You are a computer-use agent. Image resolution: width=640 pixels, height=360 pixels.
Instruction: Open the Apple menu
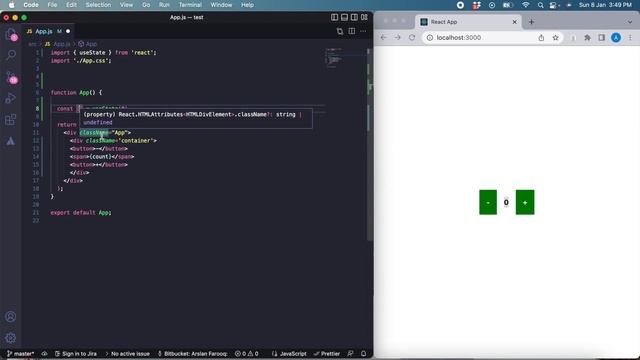pyautogui.click(x=11, y=5)
